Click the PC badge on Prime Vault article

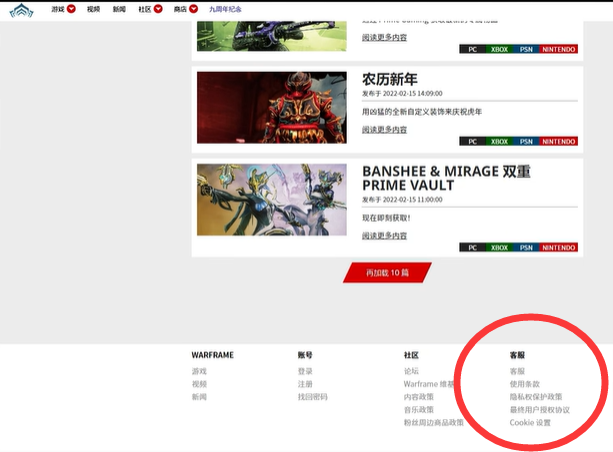pos(472,248)
